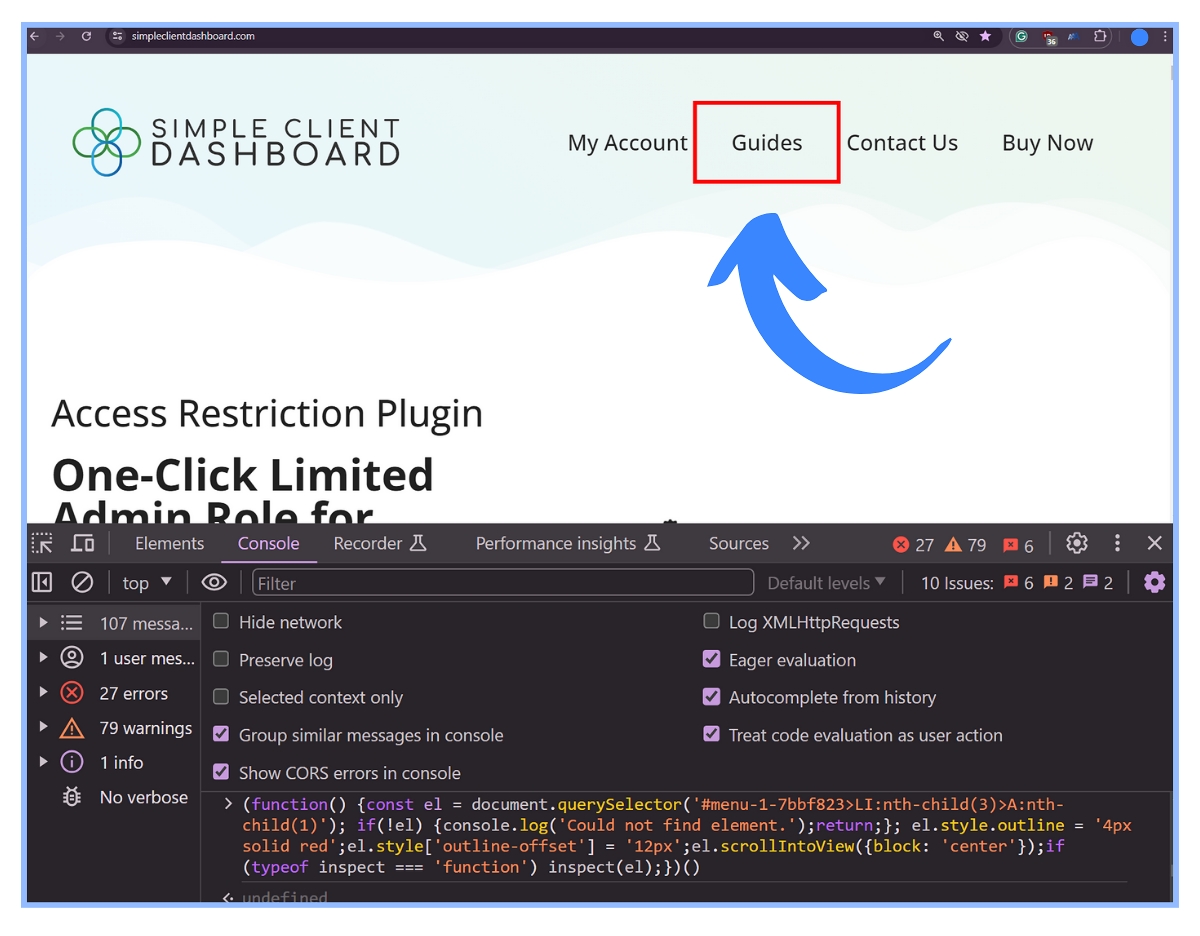Open the purple console settings gear

click(1155, 582)
